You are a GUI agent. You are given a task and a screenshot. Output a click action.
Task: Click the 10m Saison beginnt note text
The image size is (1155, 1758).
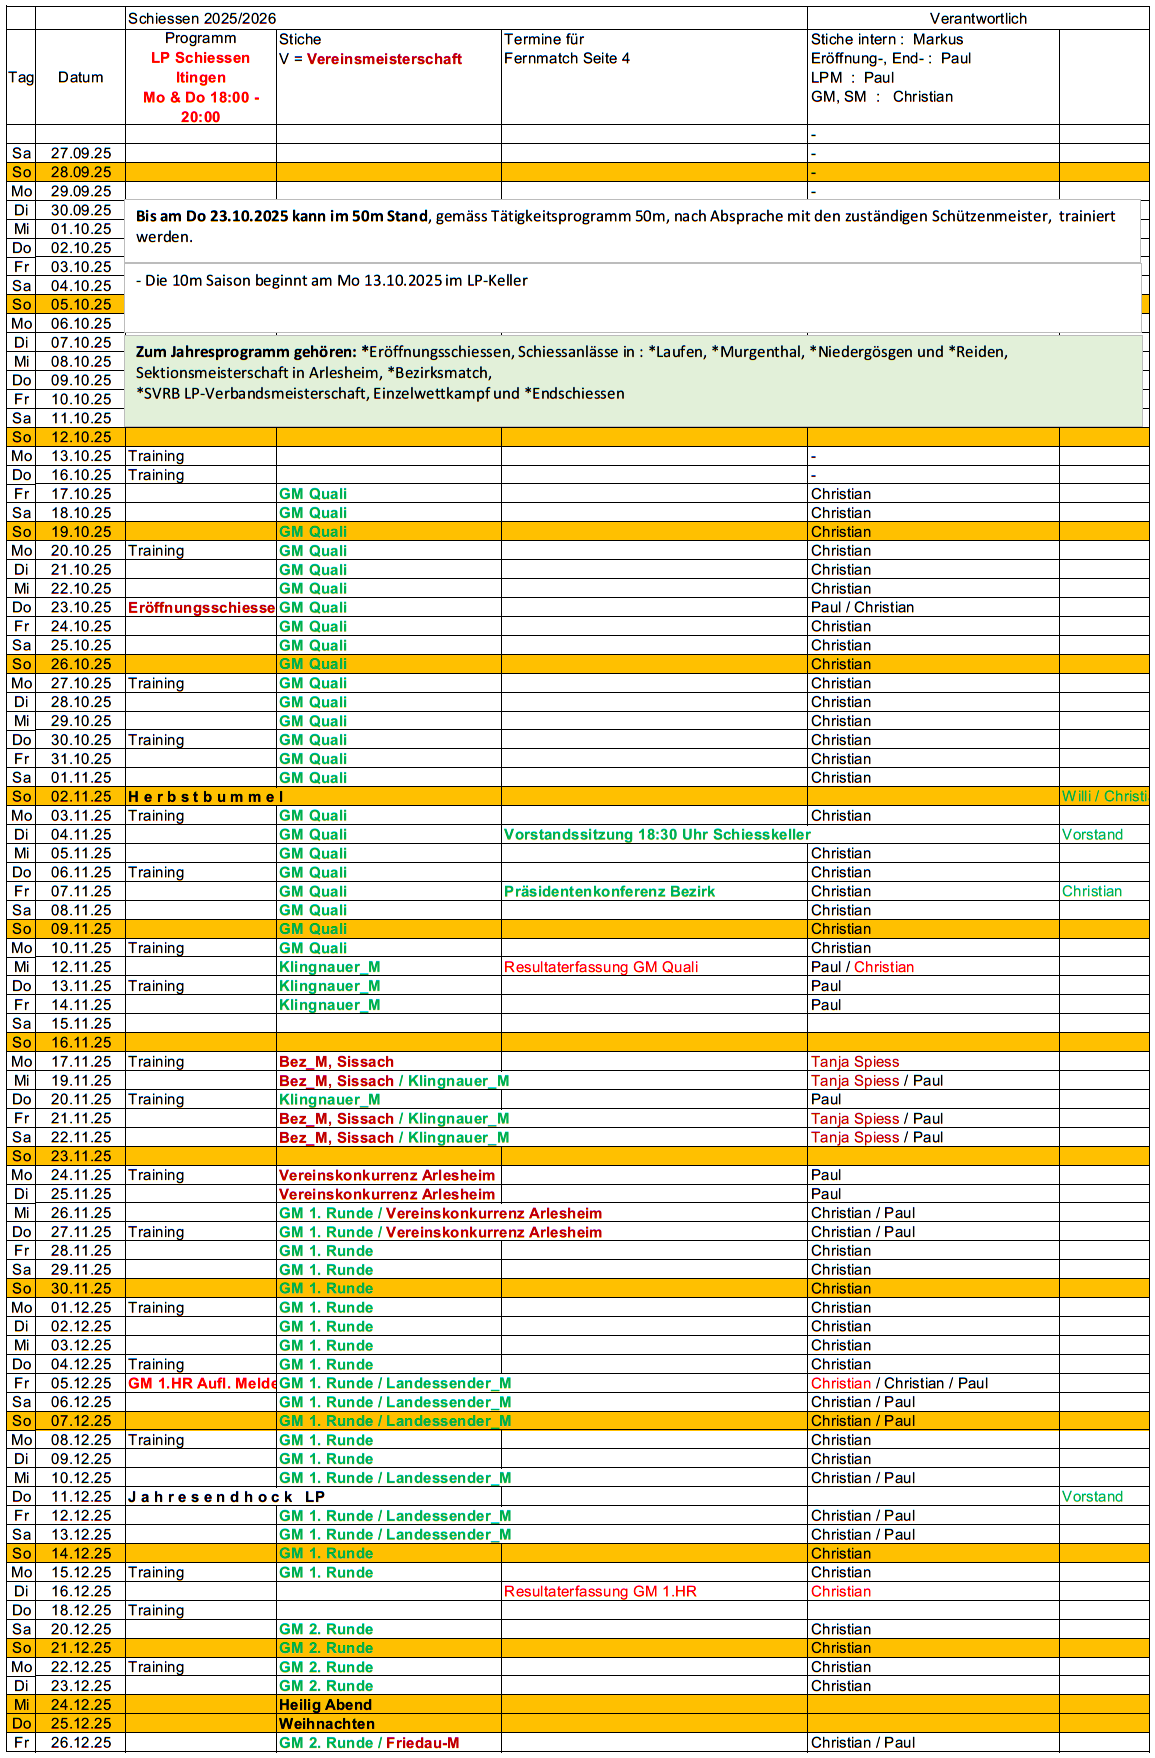pyautogui.click(x=332, y=281)
